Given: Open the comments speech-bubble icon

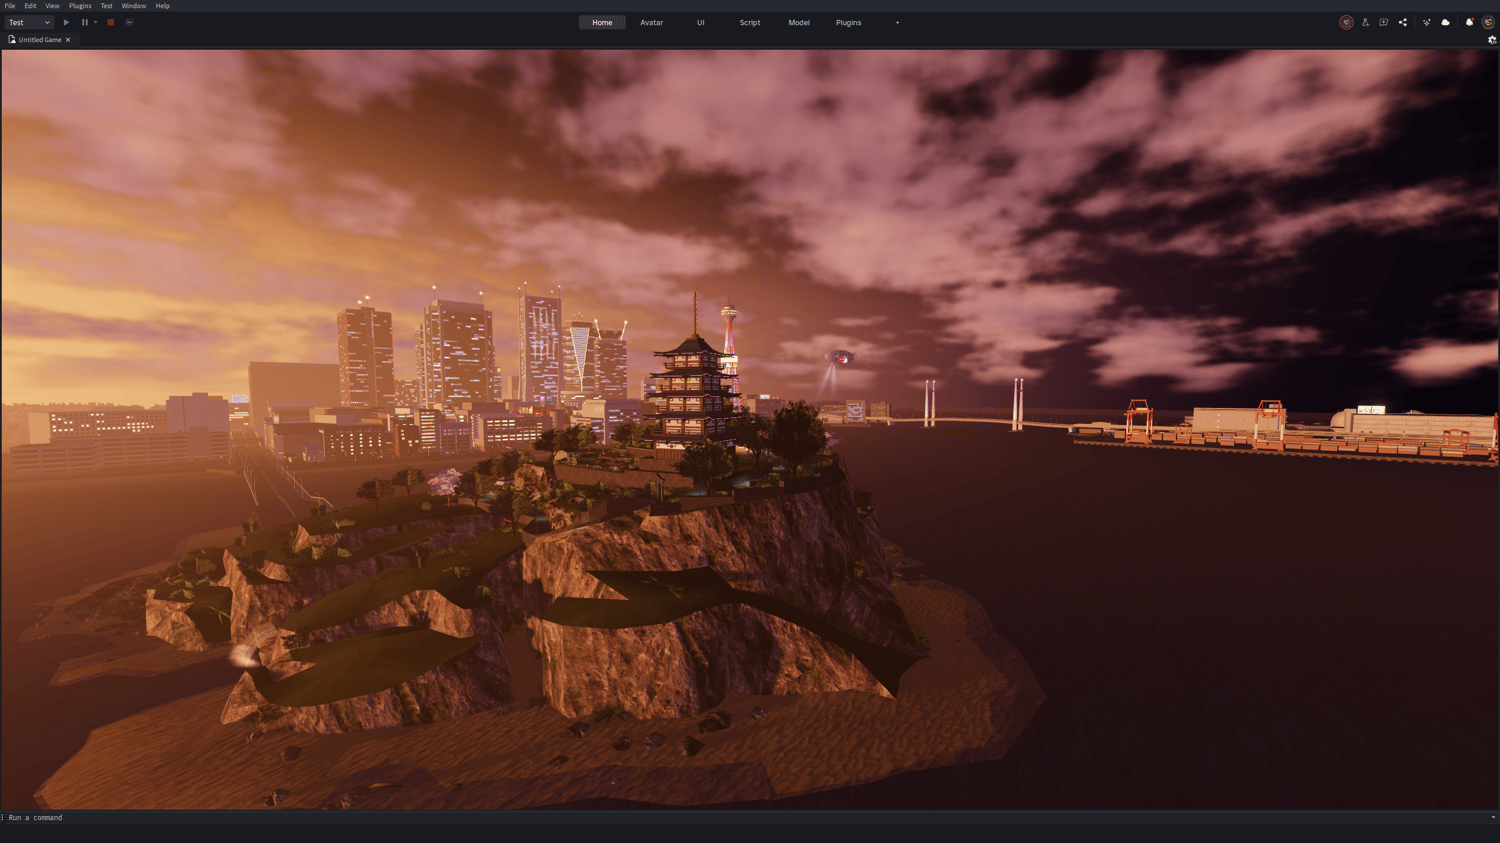Looking at the screenshot, I should (1384, 22).
